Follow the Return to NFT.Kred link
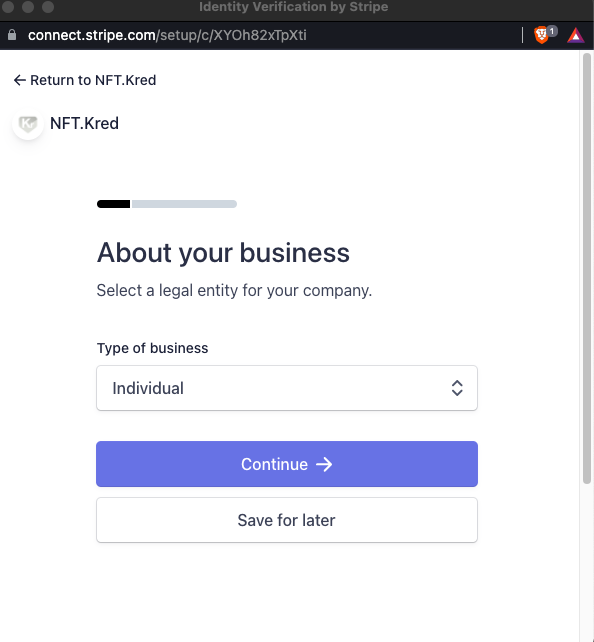 pyautogui.click(x=93, y=80)
